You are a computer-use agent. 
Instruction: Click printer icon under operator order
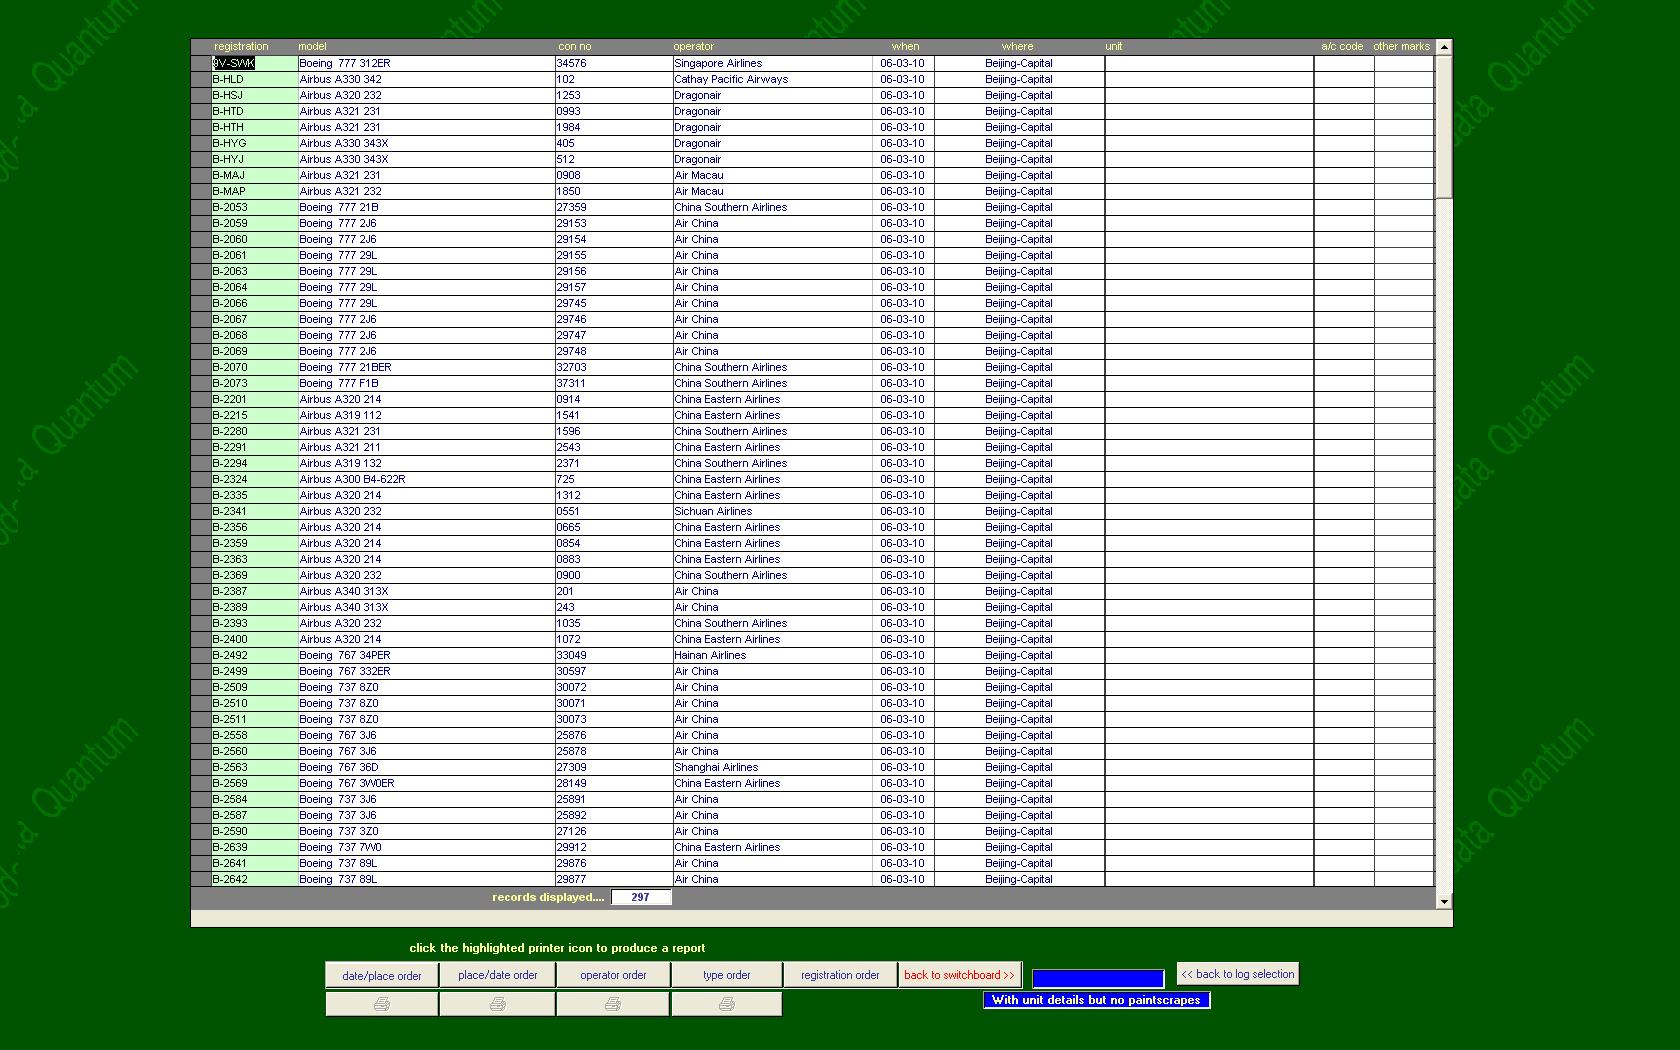[x=612, y=1004]
